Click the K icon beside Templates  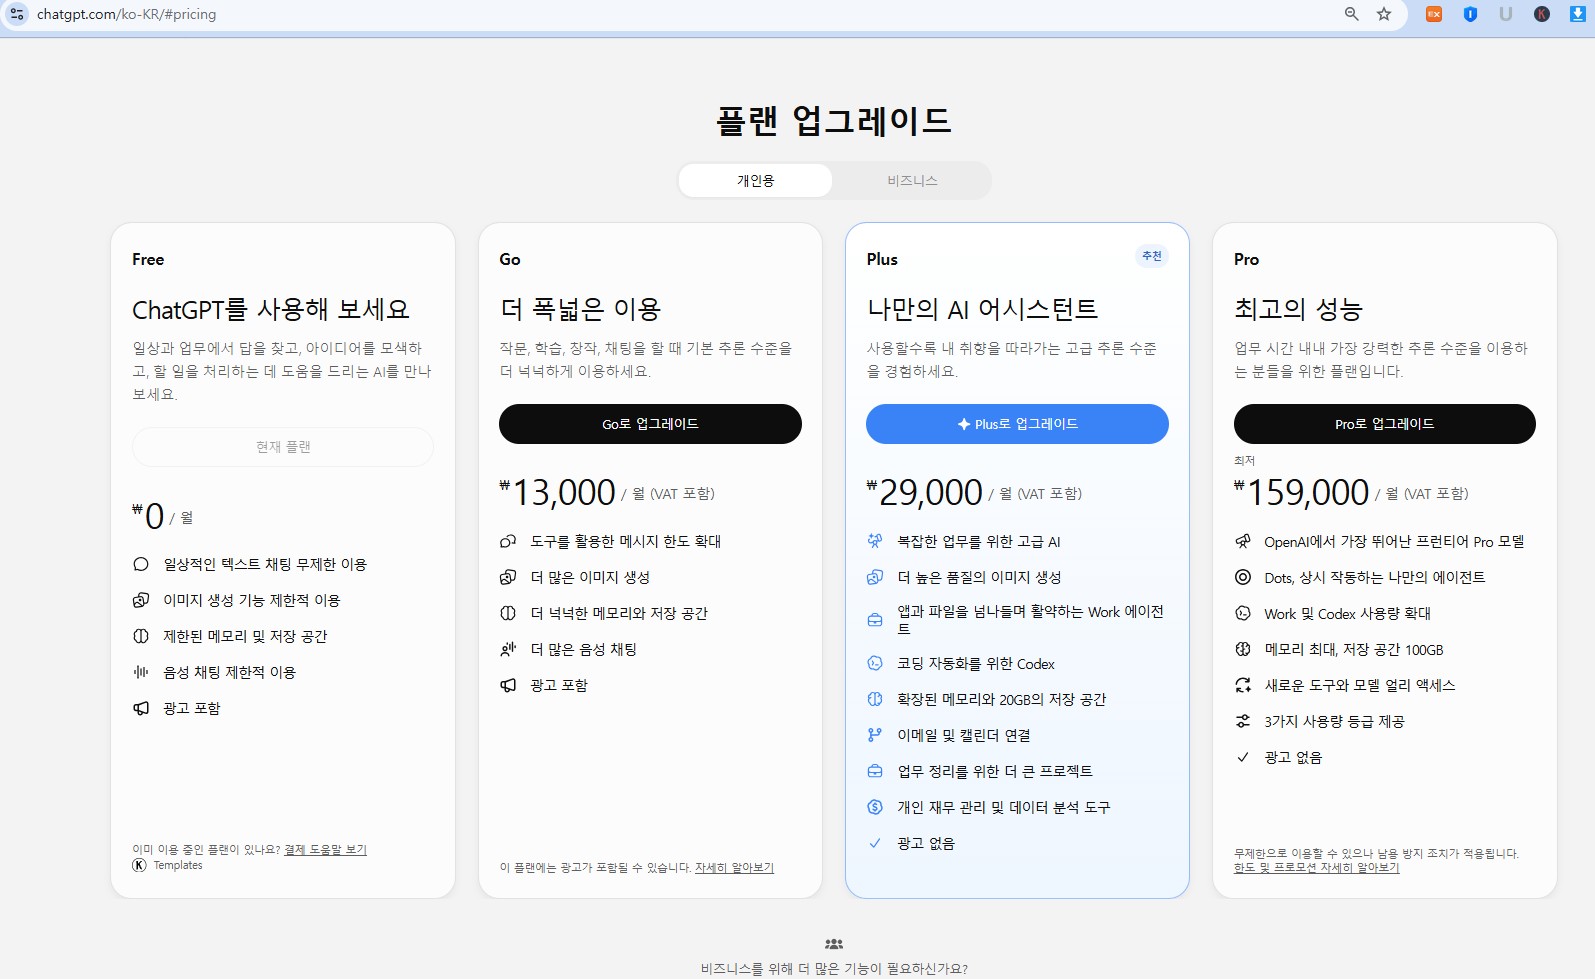(x=139, y=865)
